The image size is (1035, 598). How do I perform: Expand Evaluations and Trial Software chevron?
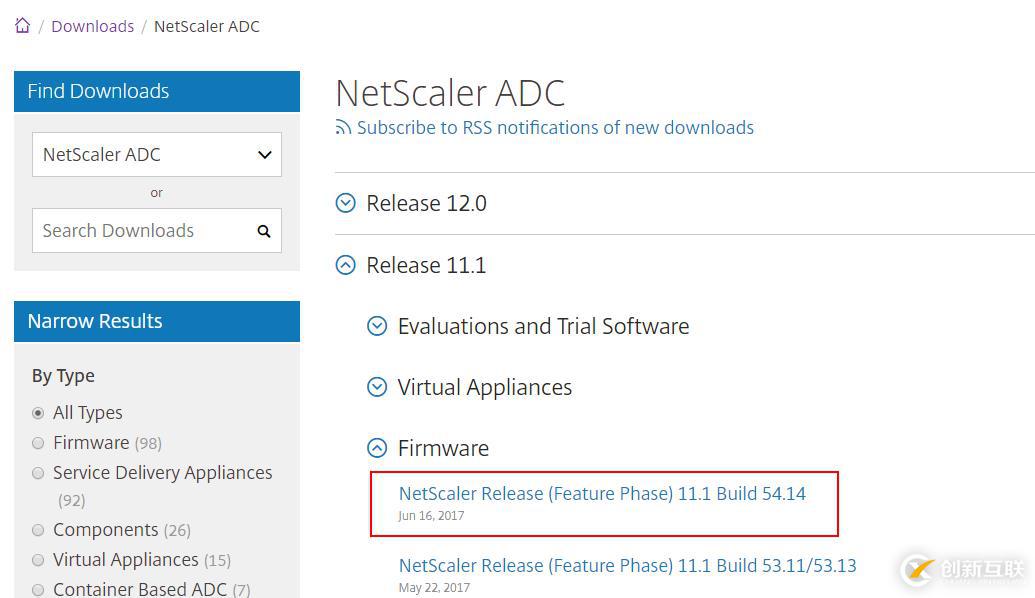(x=377, y=326)
